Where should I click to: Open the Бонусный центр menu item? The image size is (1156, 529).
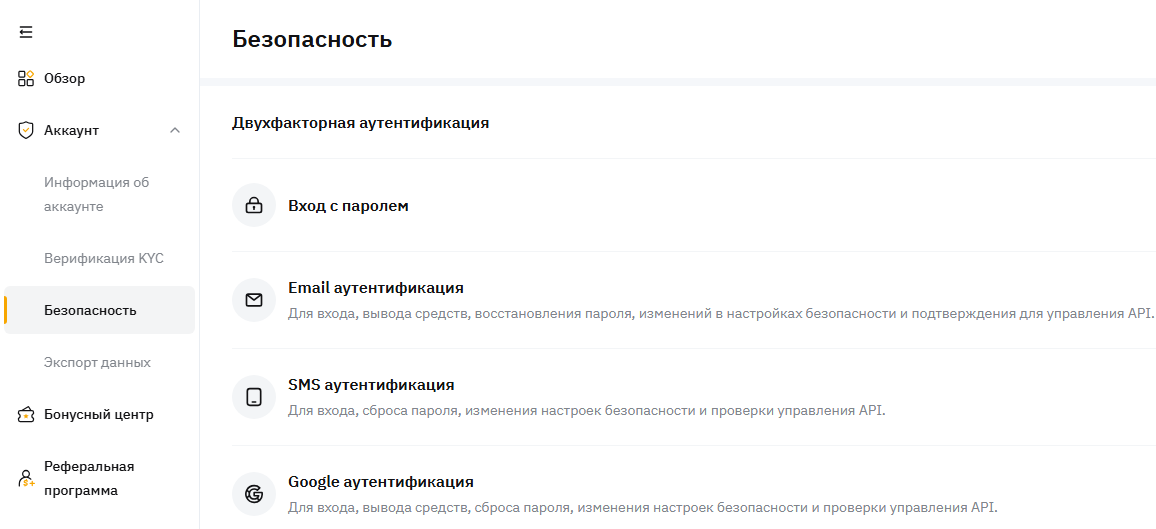(x=99, y=414)
